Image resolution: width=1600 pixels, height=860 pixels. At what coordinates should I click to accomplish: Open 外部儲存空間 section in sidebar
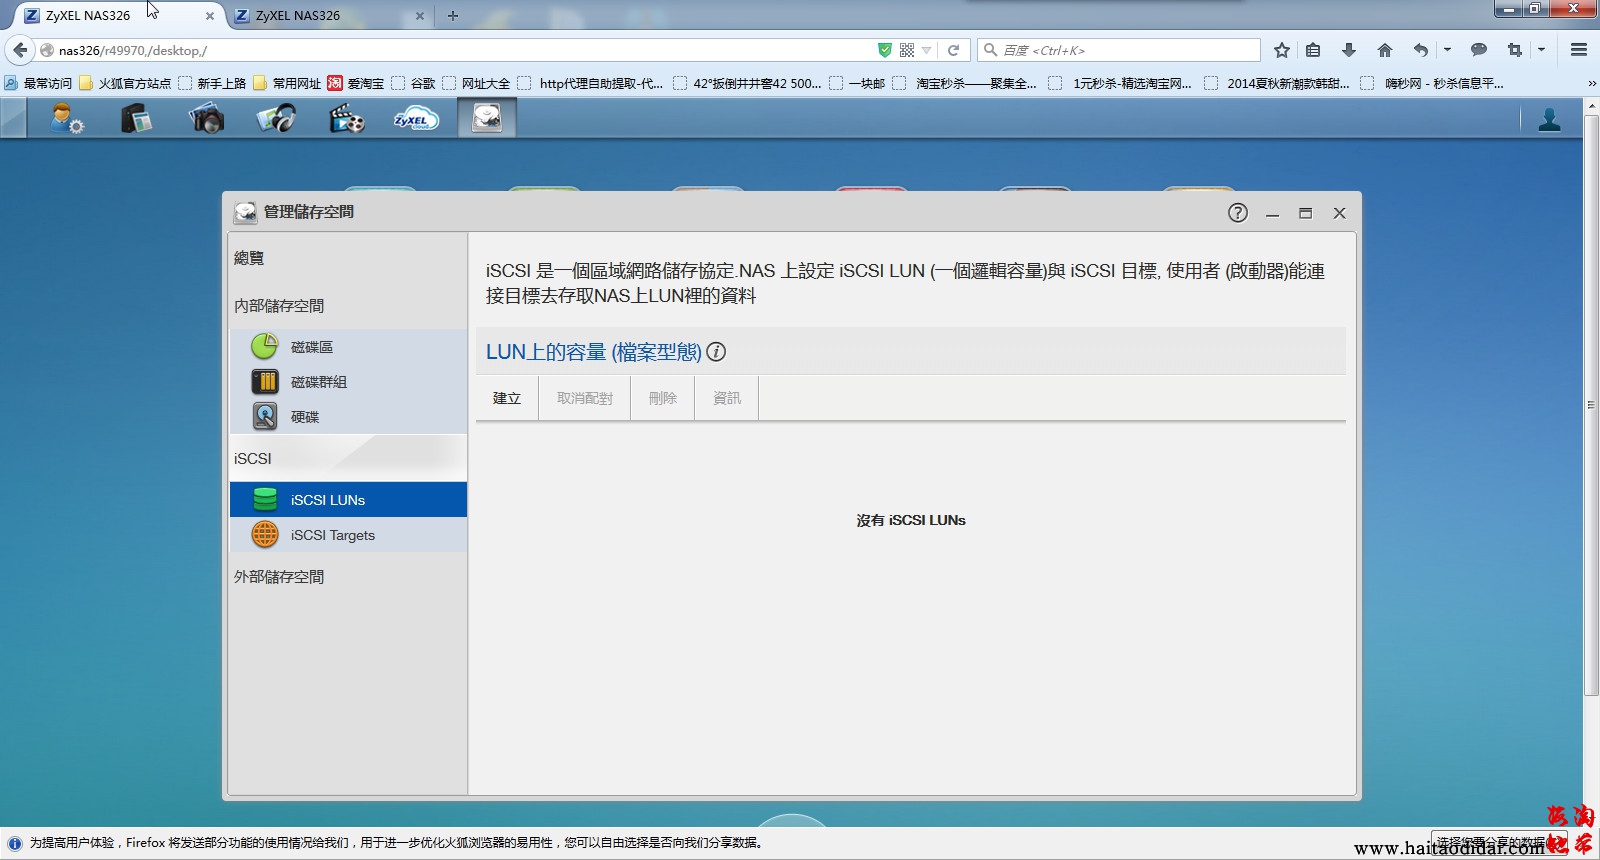pos(279,577)
